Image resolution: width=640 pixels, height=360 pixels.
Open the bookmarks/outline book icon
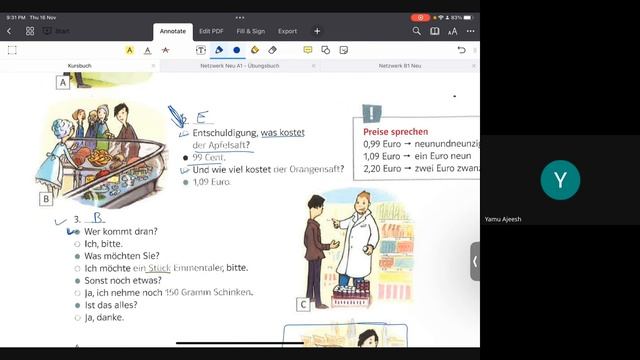pos(435,31)
